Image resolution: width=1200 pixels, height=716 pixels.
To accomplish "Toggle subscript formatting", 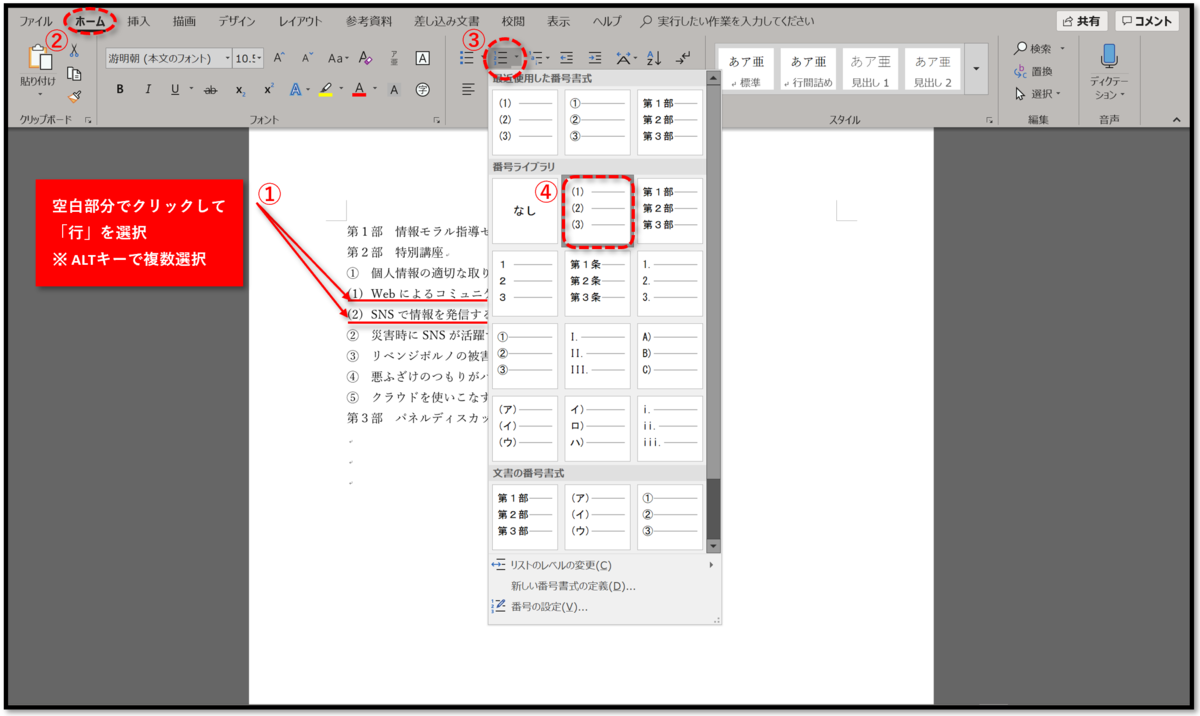I will coord(240,89).
